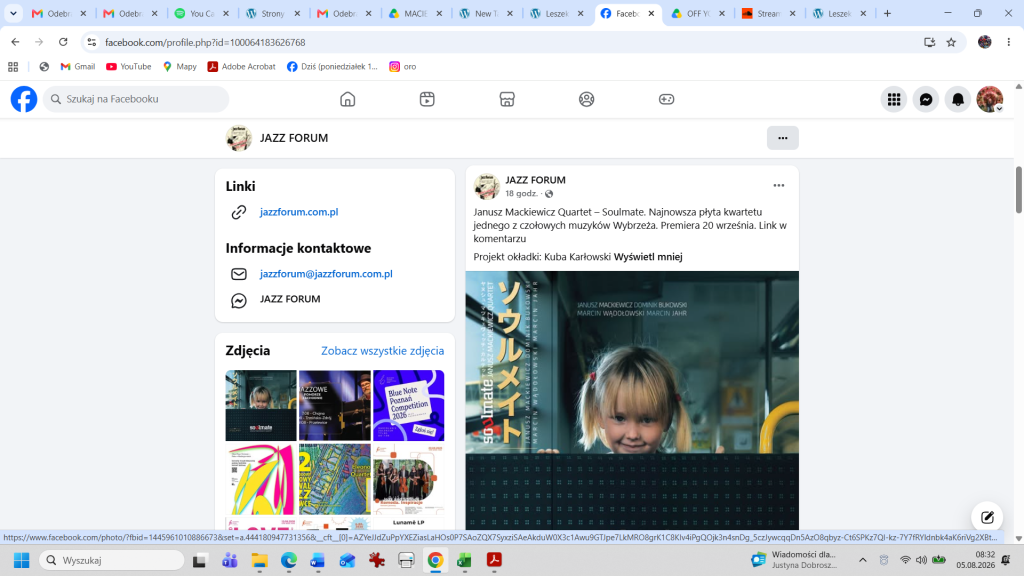Open the oro Instagram bookmark
This screenshot has height=576, width=1024.
(402, 67)
